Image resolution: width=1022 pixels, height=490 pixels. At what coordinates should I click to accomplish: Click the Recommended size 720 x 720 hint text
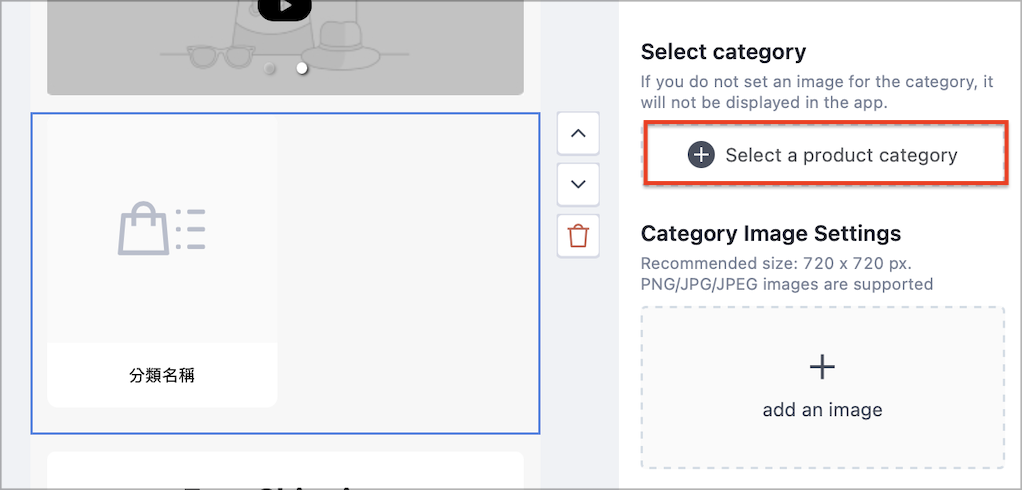tap(776, 265)
